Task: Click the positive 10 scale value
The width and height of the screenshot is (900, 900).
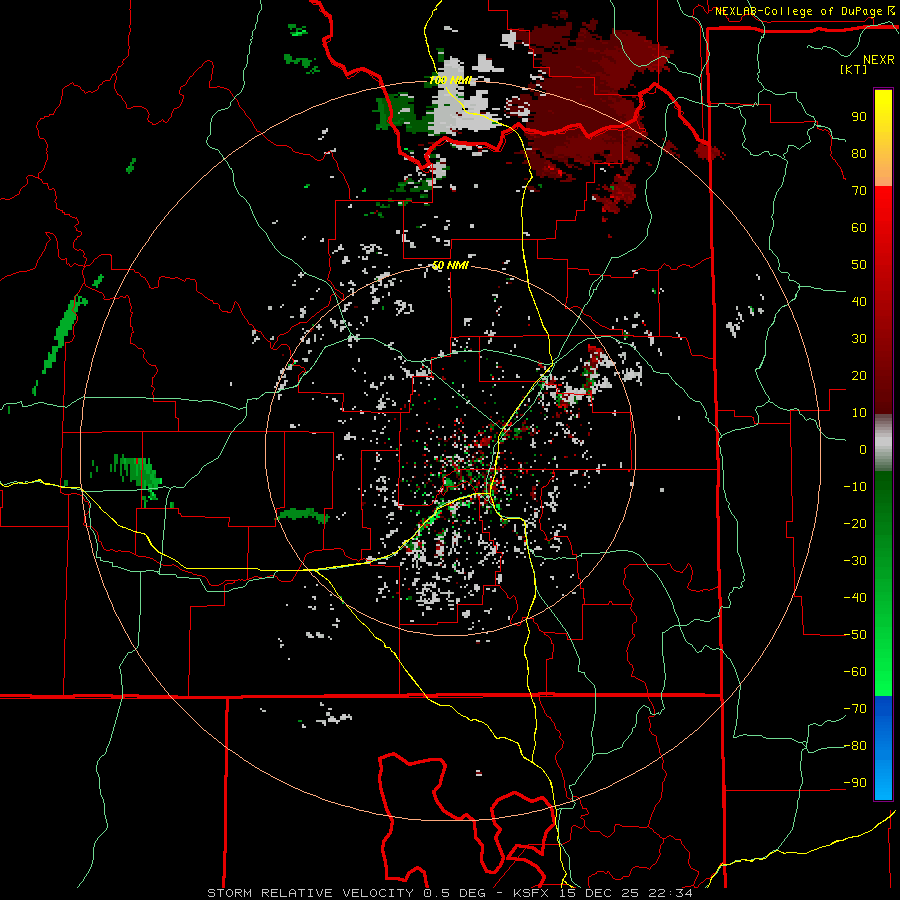Action: [x=859, y=413]
